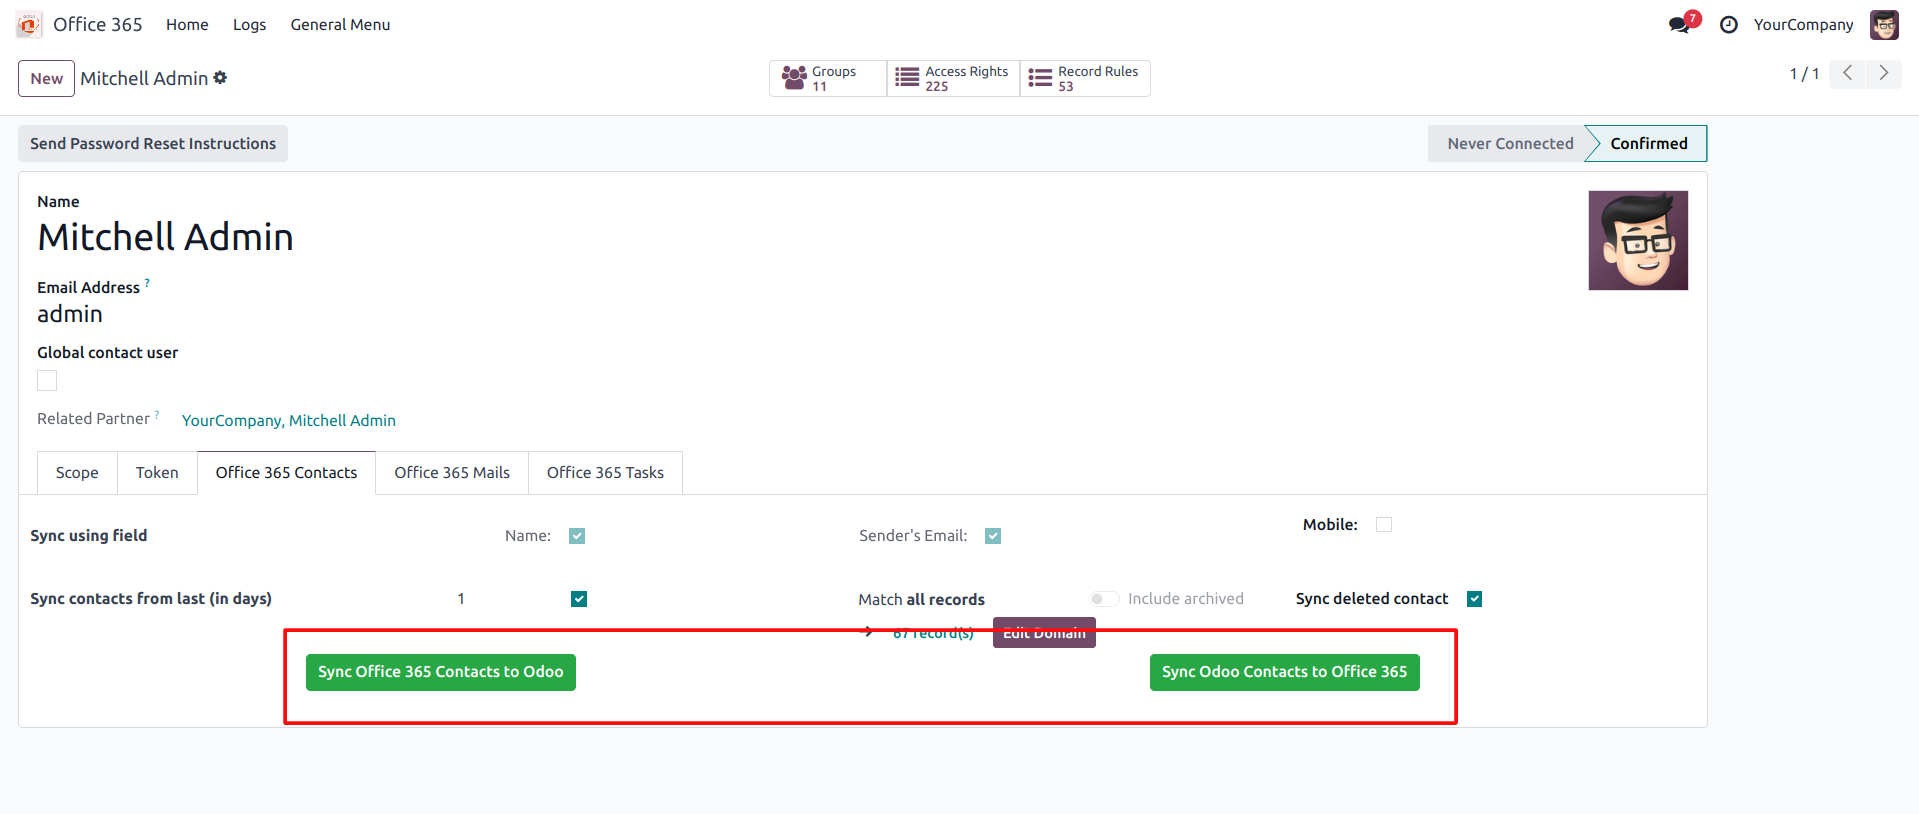Uncheck the Sync deleted contact checkbox
This screenshot has height=814, width=1919.
click(1474, 599)
